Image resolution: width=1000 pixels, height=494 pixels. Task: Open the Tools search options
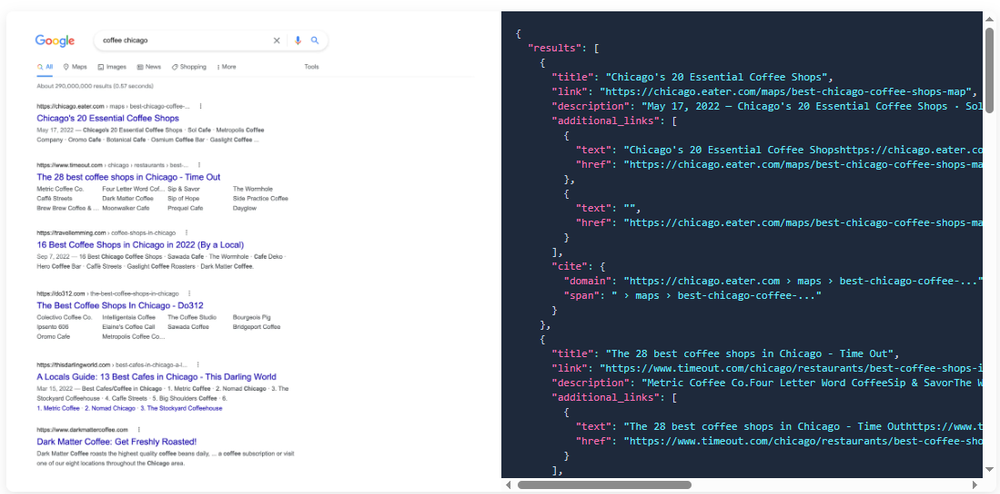(x=311, y=67)
